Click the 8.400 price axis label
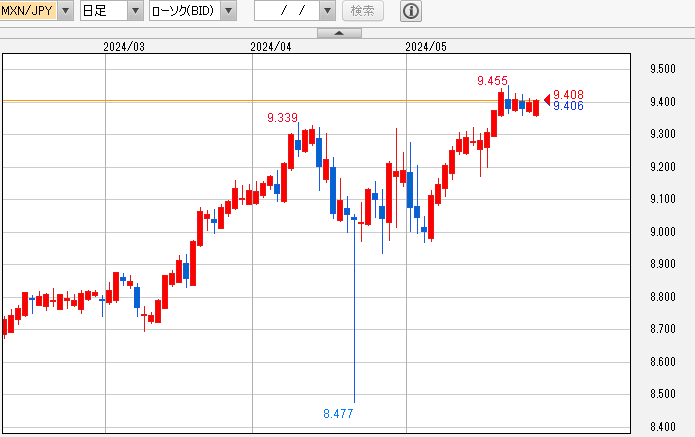This screenshot has height=437, width=695. point(663,427)
